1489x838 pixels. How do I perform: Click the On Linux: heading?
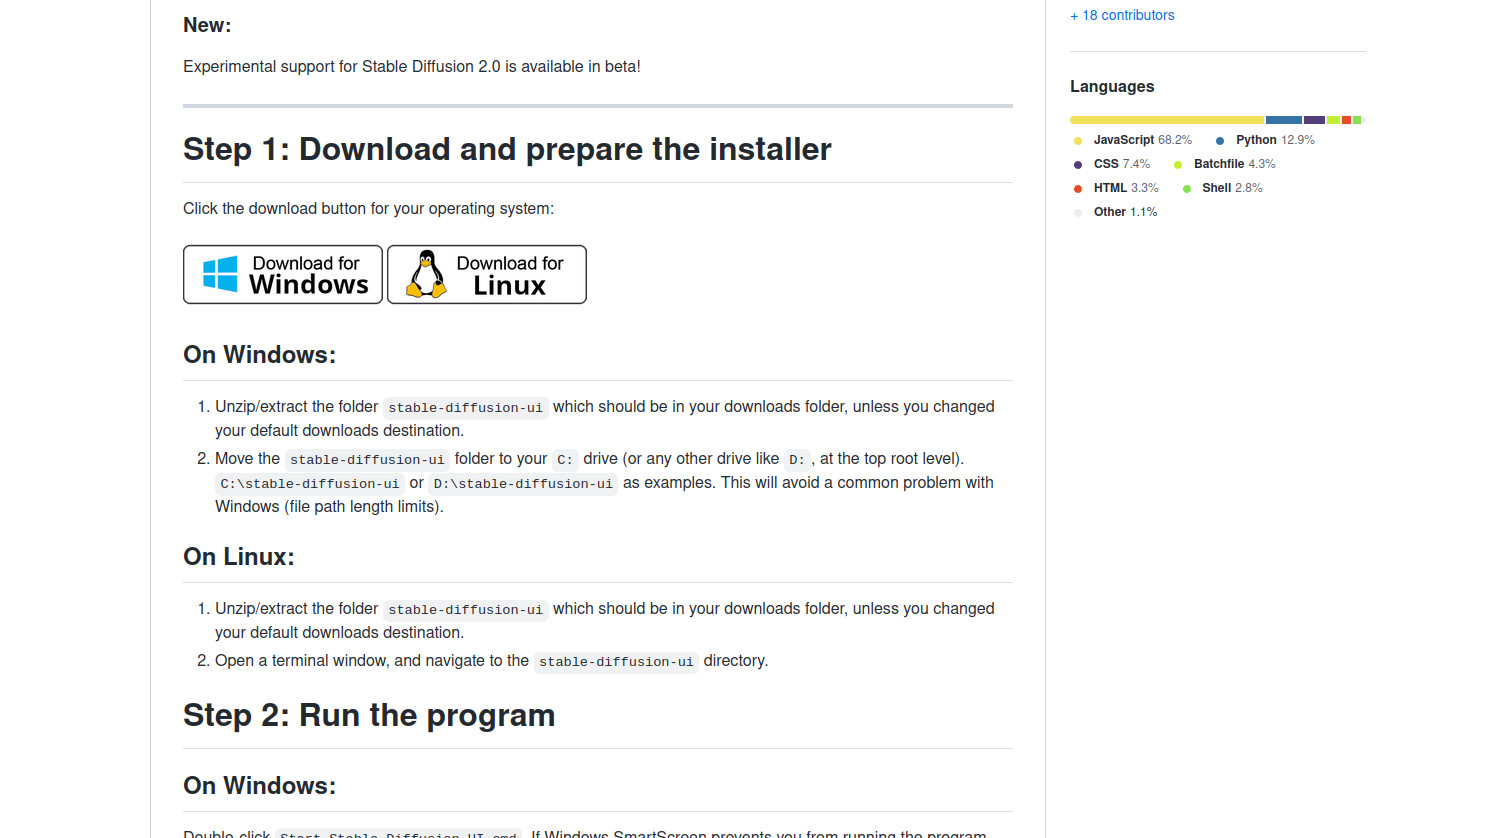(x=239, y=557)
